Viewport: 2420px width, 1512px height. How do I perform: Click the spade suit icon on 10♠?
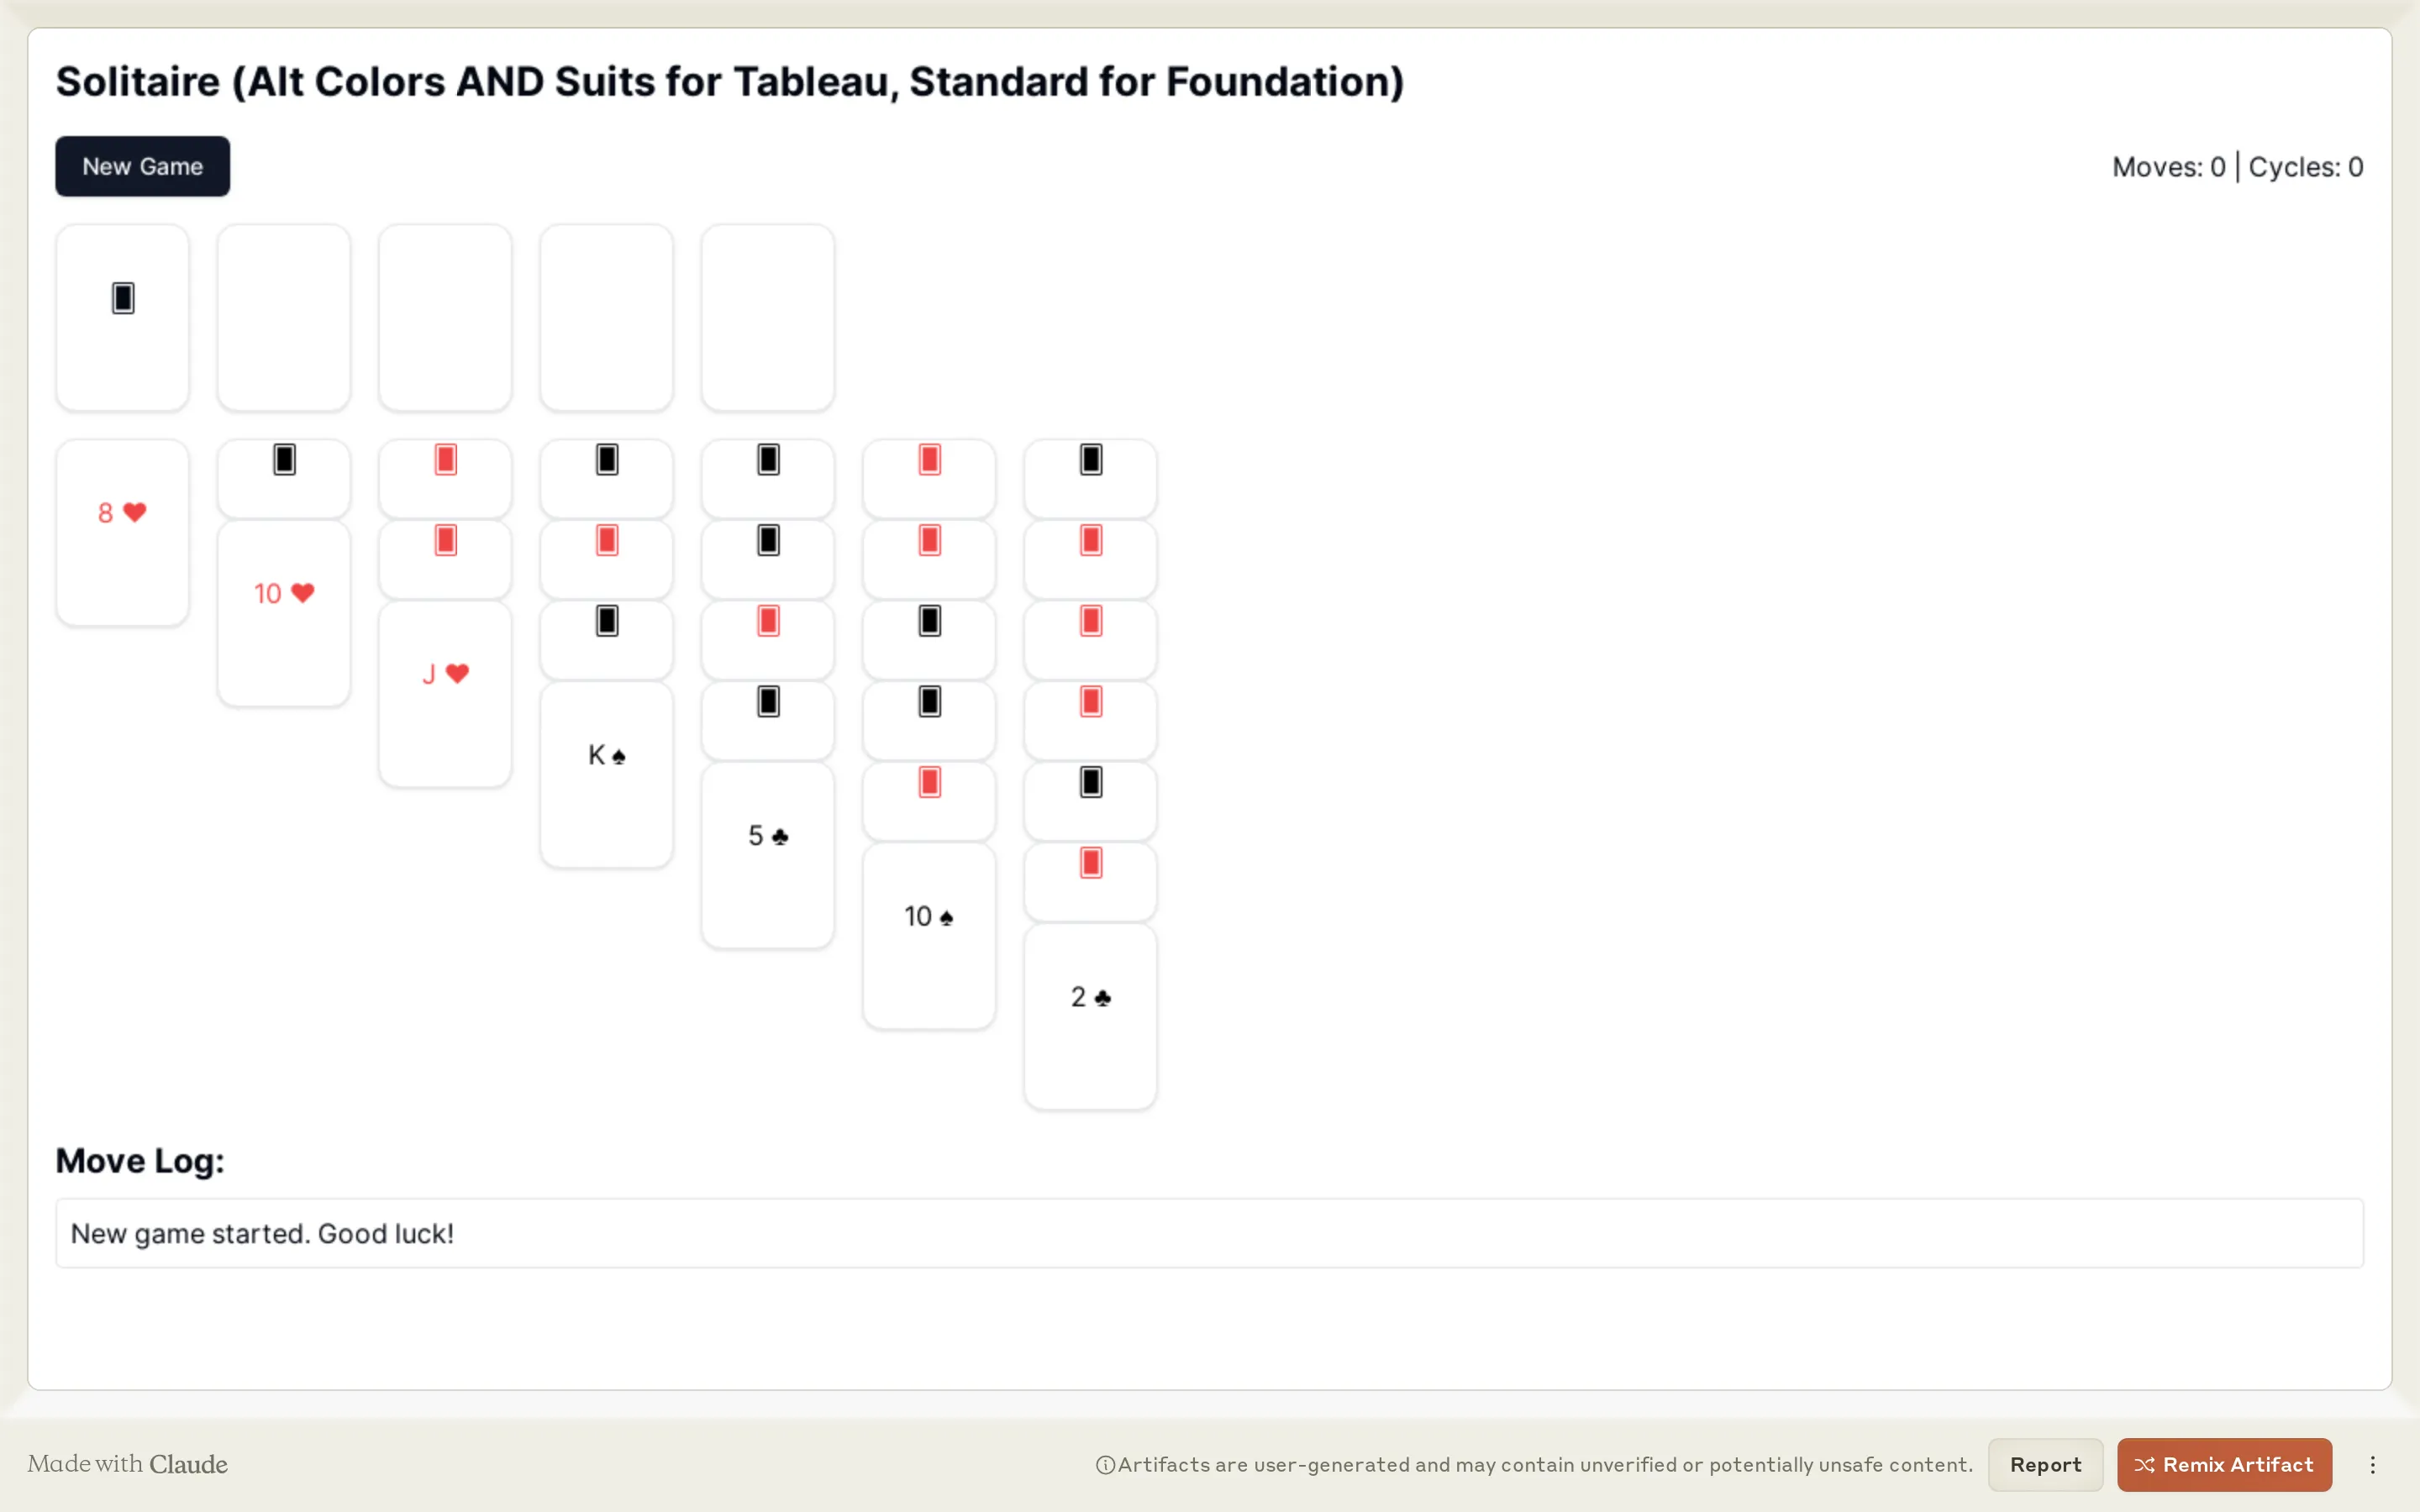948,918
